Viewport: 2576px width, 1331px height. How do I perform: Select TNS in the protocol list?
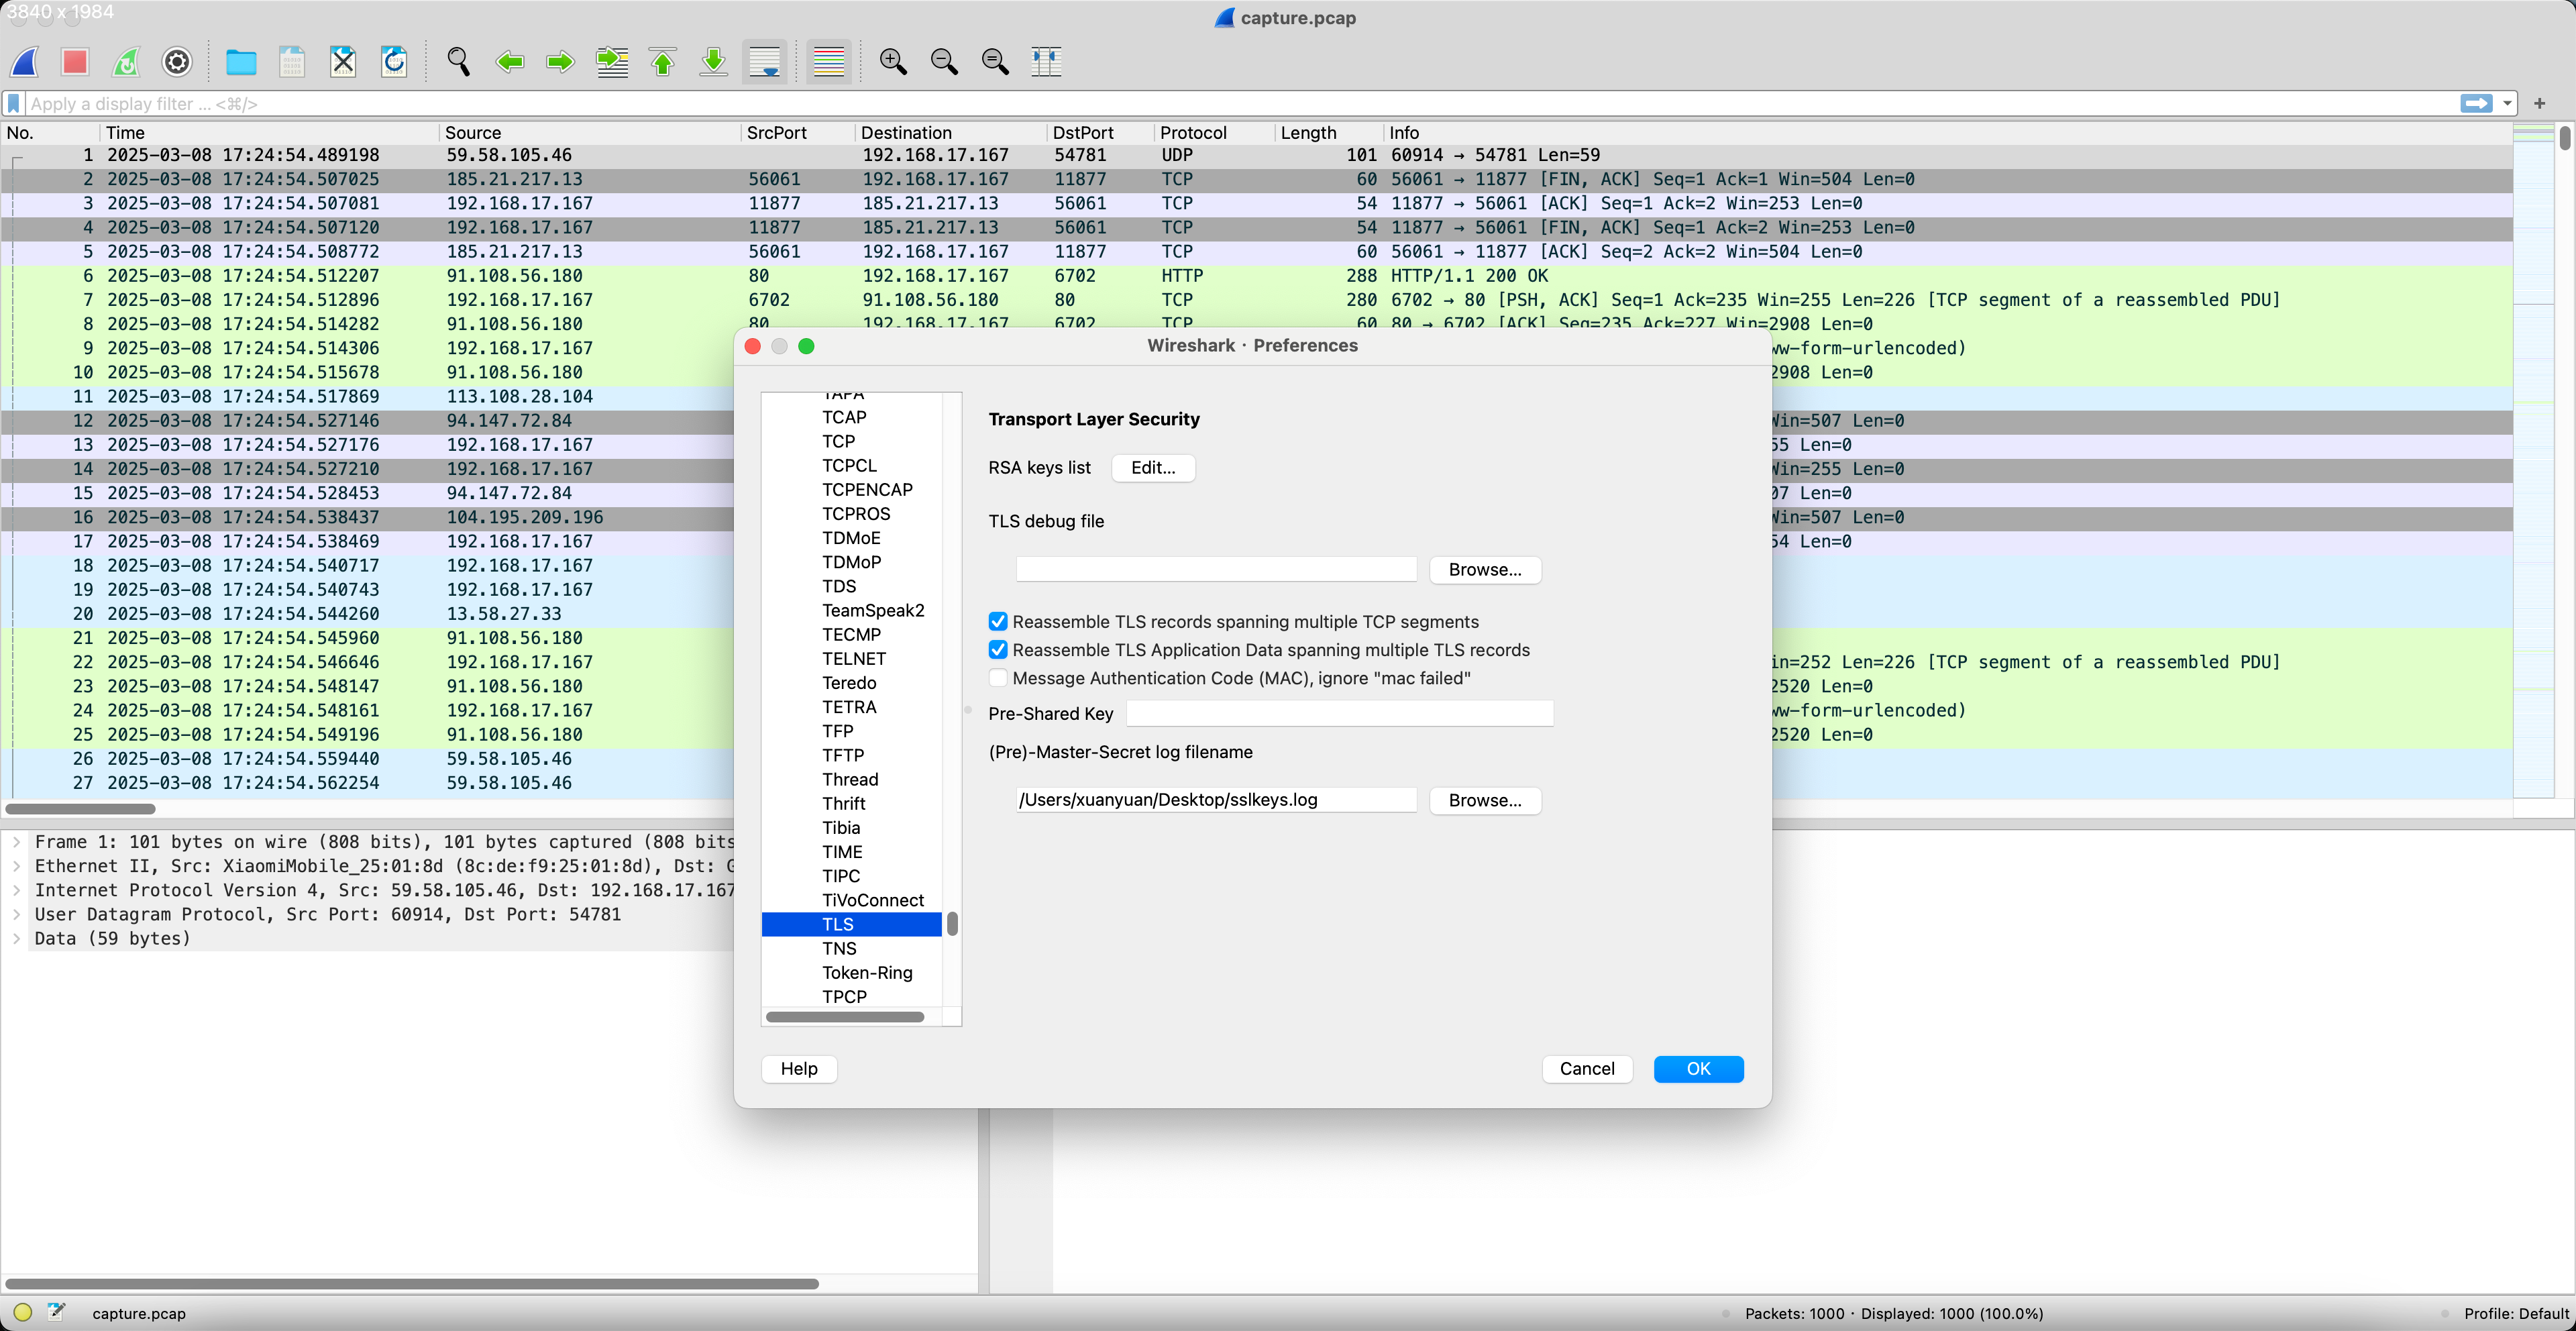(x=839, y=948)
